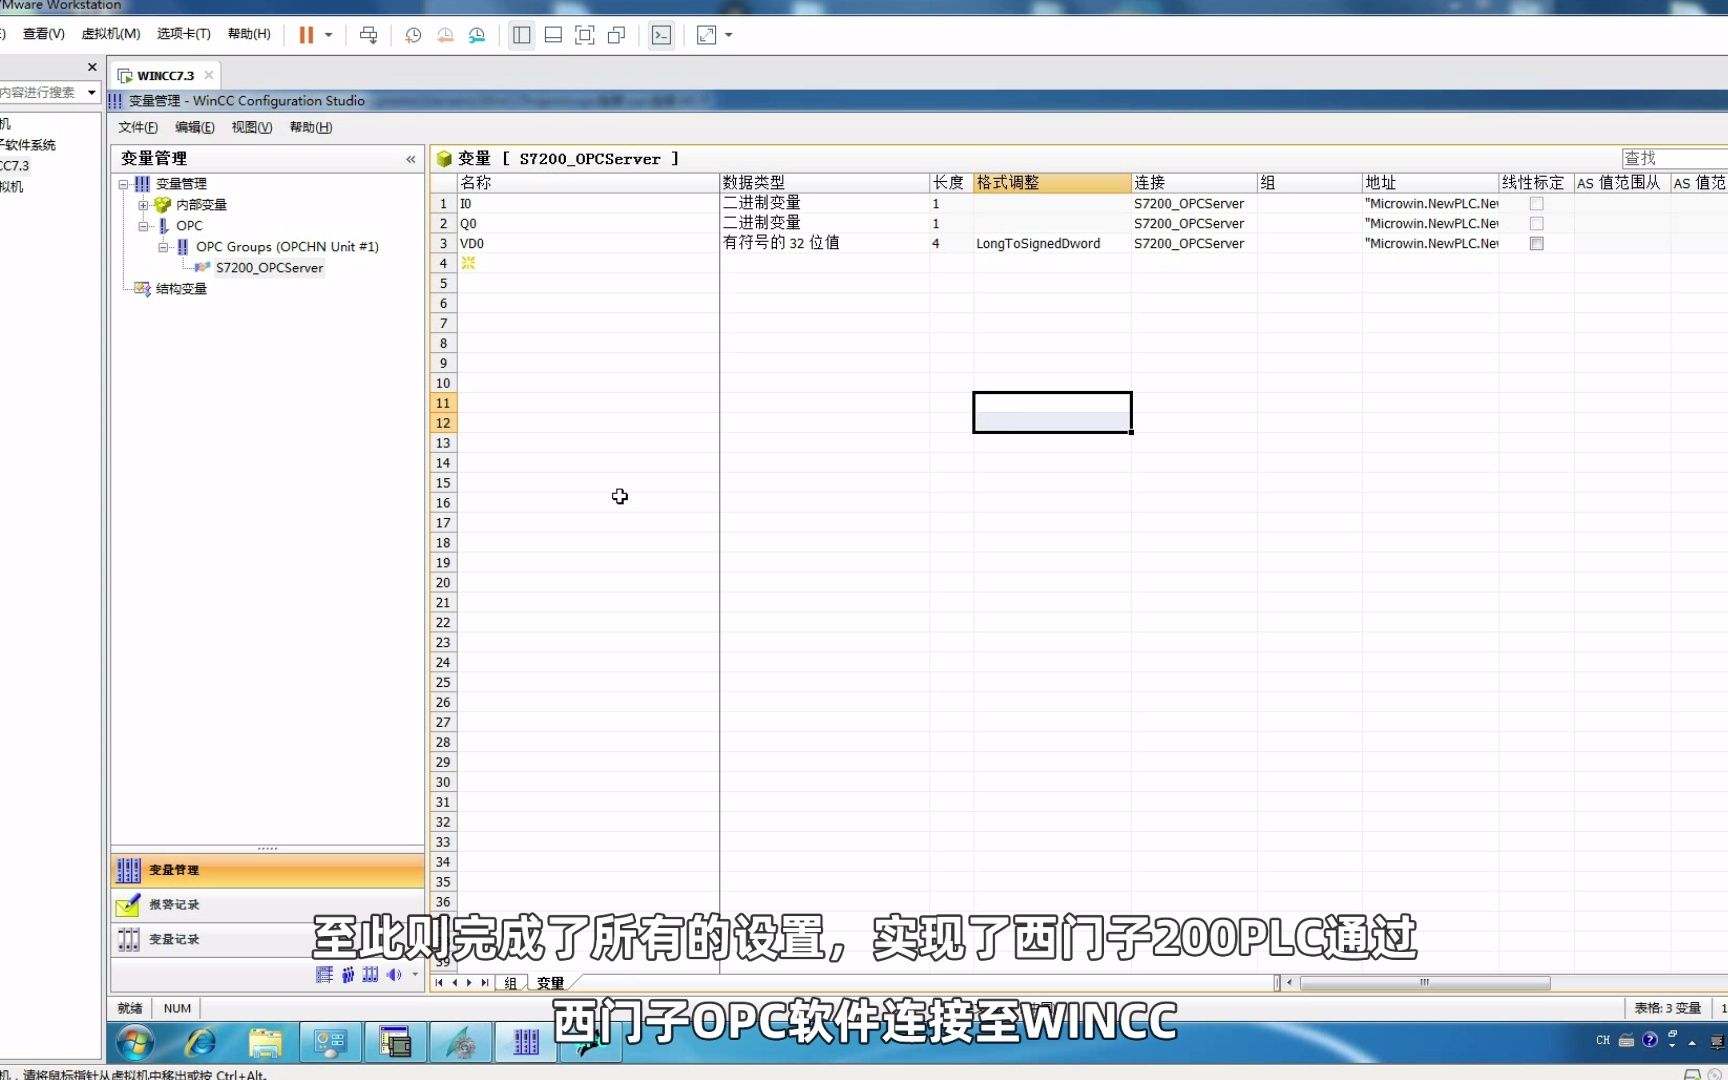Launch Internet Explorer from the taskbar
Image resolution: width=1728 pixels, height=1080 pixels.
tap(200, 1042)
